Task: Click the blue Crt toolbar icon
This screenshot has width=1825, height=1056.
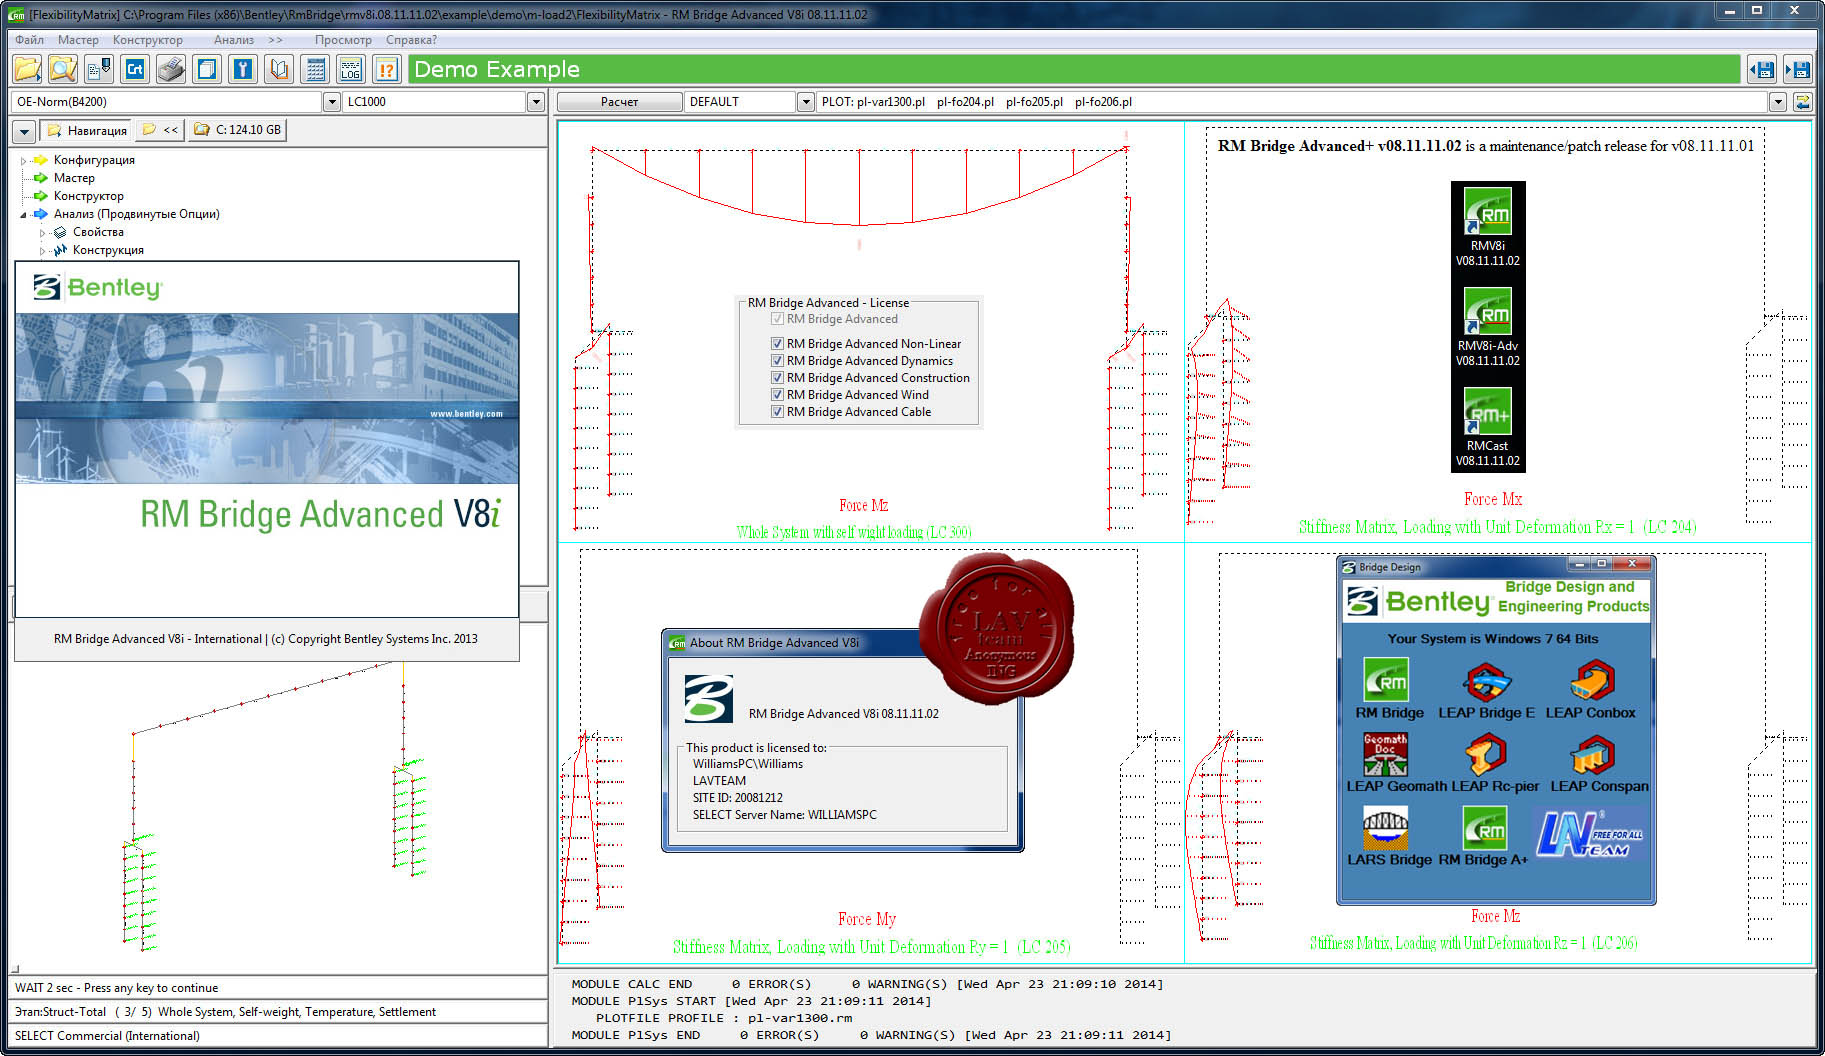Action: (x=135, y=69)
